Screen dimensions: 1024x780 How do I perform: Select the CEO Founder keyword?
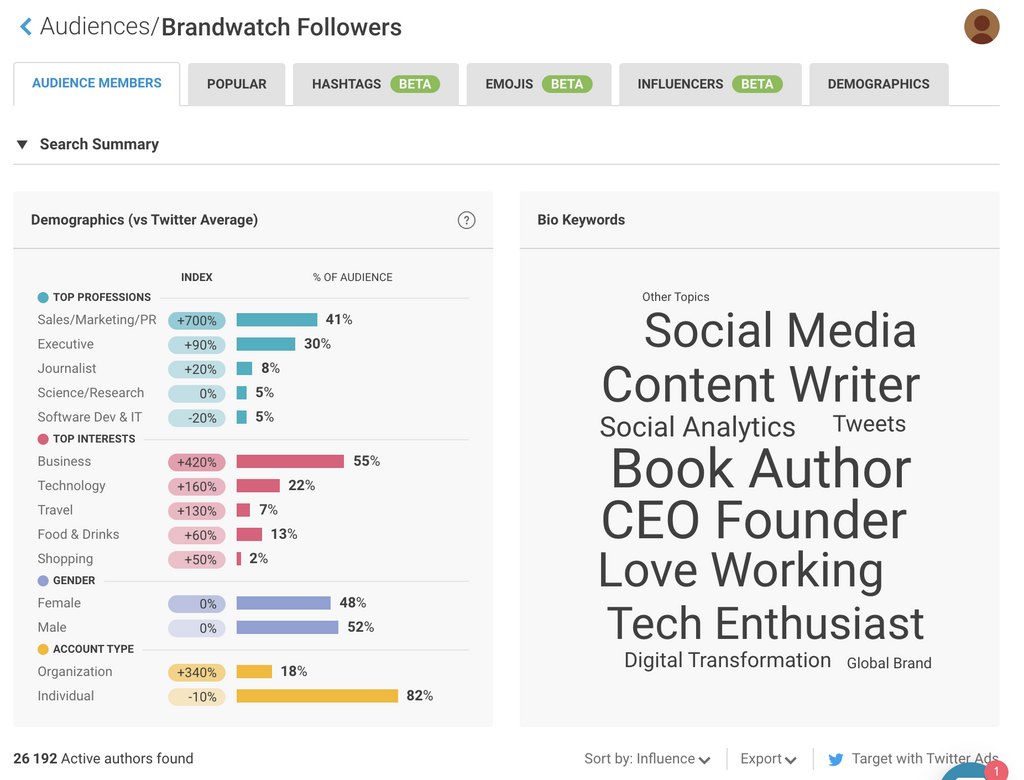[754, 520]
